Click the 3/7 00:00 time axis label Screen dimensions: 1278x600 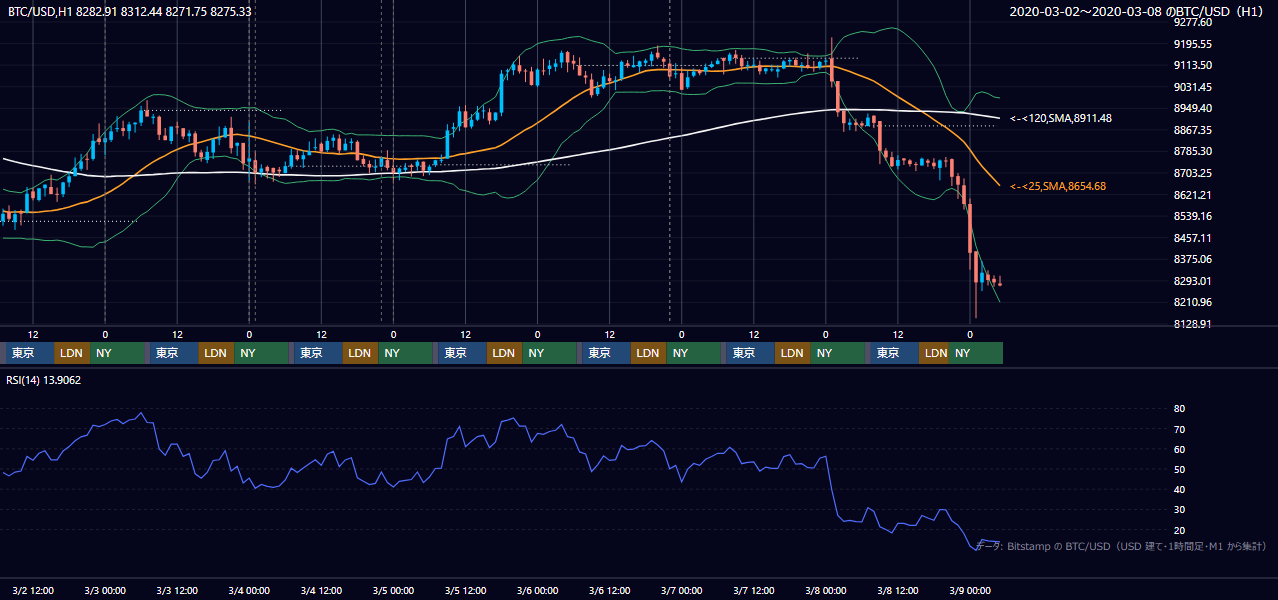pos(681,590)
